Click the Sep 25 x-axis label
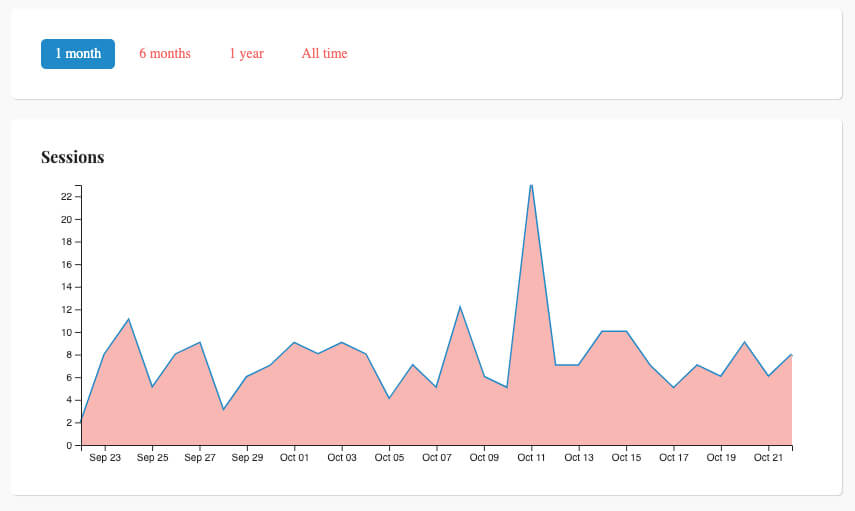 152,458
